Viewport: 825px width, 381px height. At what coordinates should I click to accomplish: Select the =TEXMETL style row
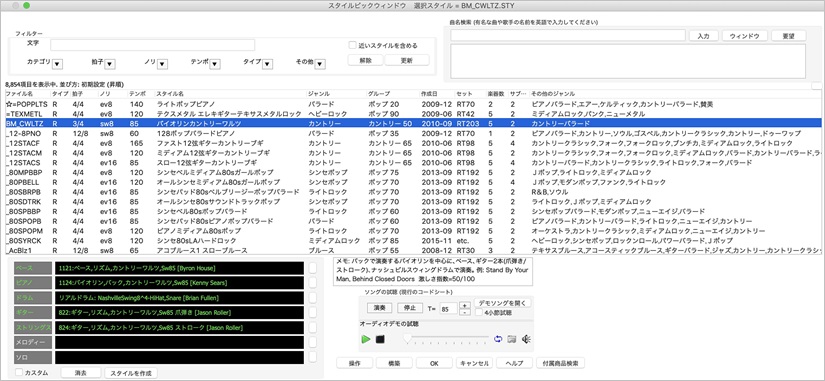(413, 114)
